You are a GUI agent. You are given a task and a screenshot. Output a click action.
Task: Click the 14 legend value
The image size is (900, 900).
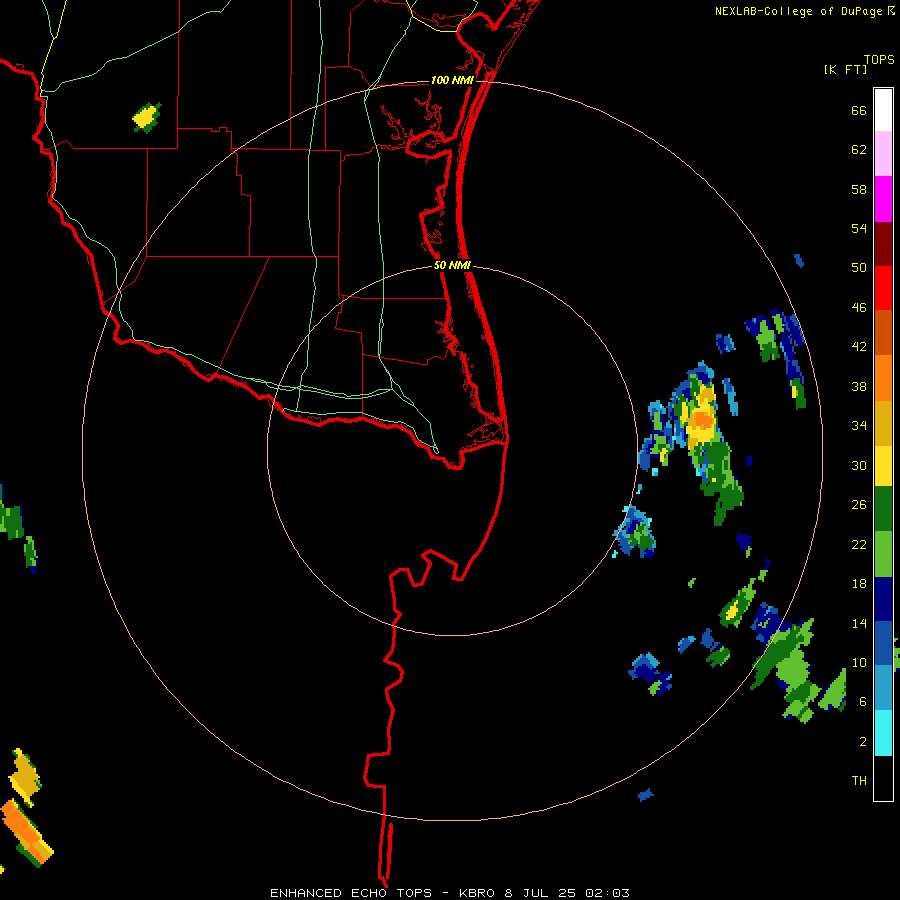(859, 623)
